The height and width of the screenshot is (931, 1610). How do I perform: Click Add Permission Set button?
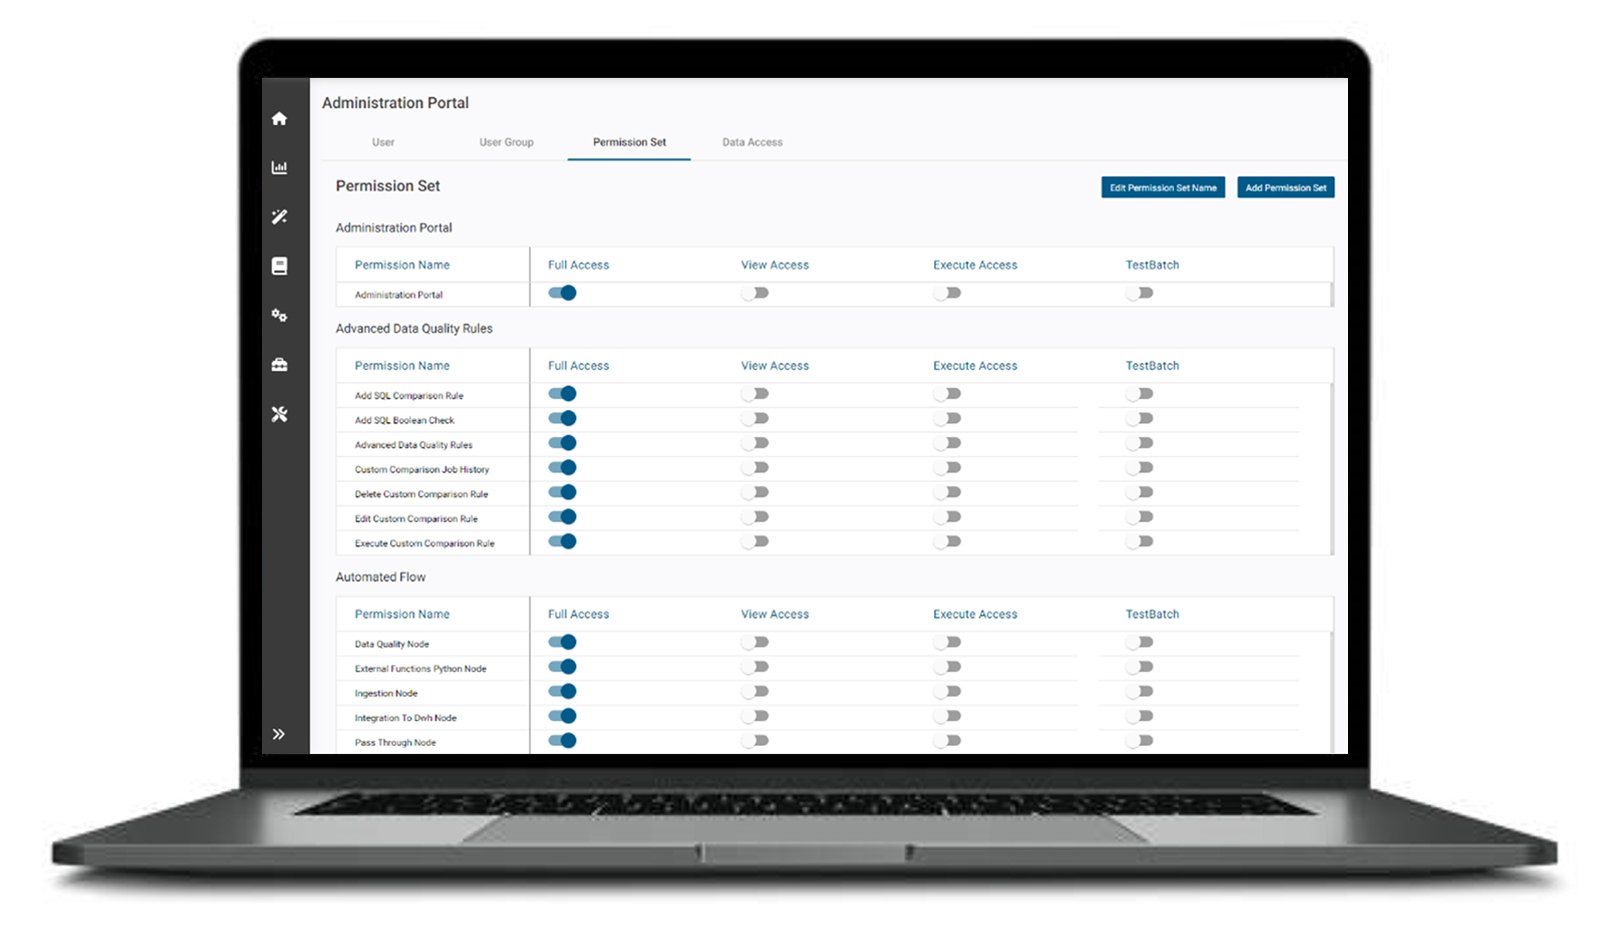[x=1286, y=188]
